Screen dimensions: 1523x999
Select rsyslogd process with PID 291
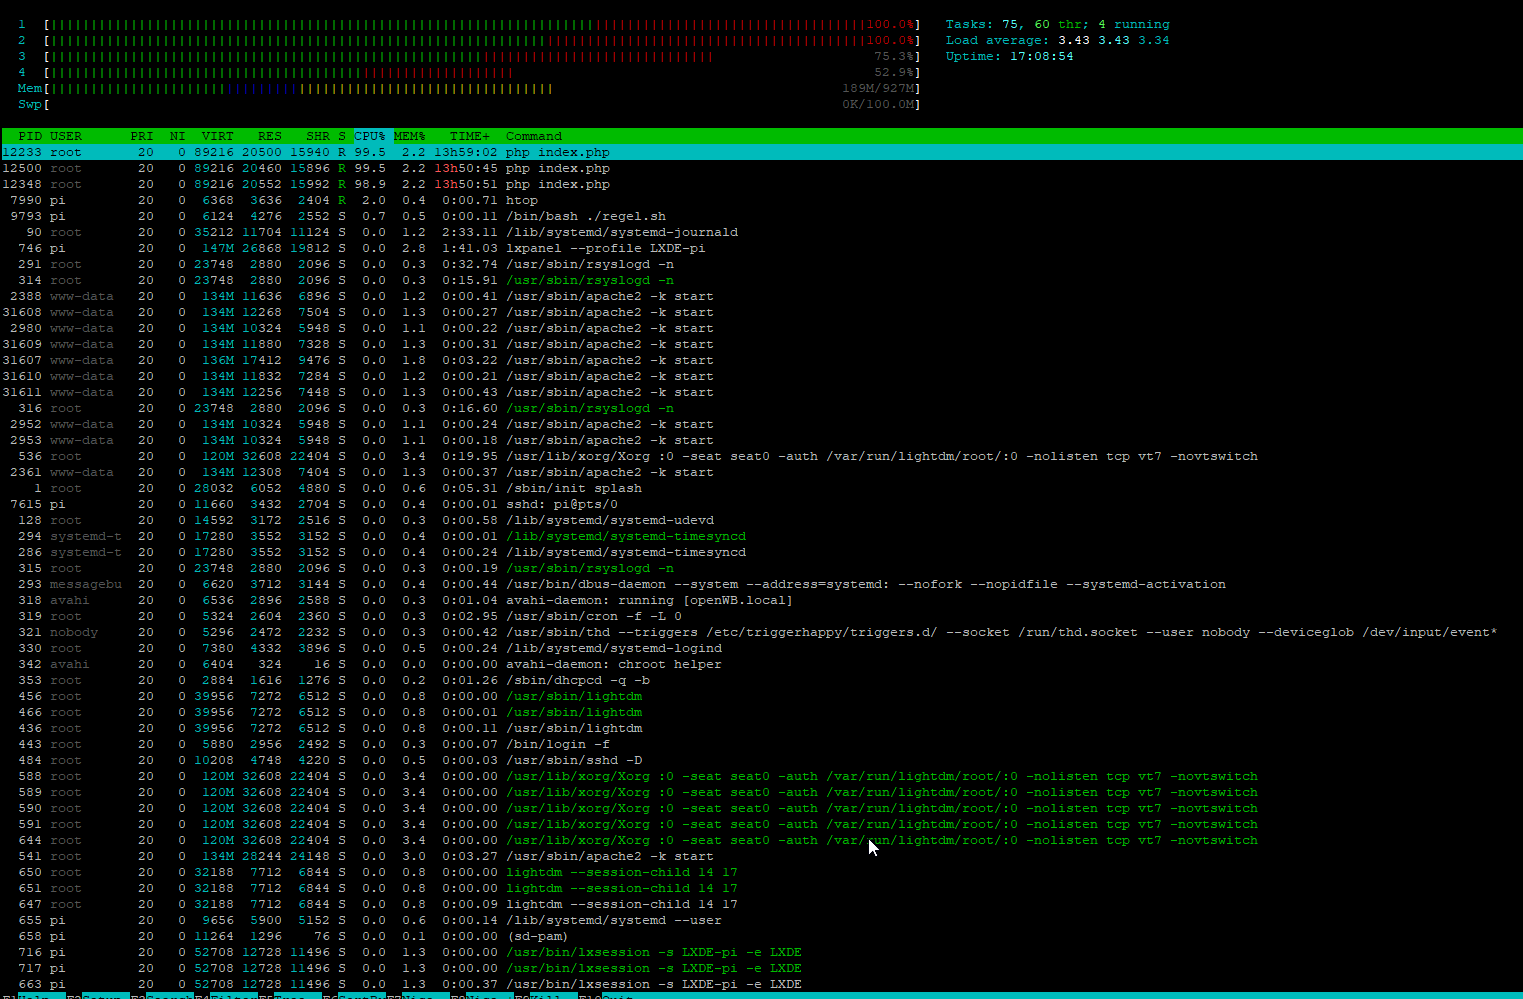(761, 264)
